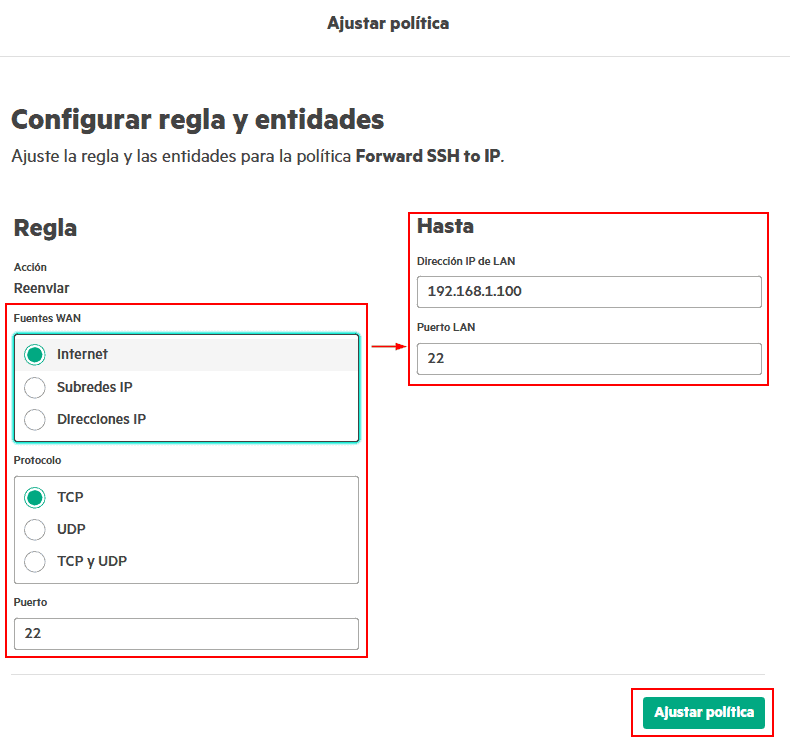The height and width of the screenshot is (749, 790).
Task: Click the Reenviar action value
Action: click(x=41, y=288)
